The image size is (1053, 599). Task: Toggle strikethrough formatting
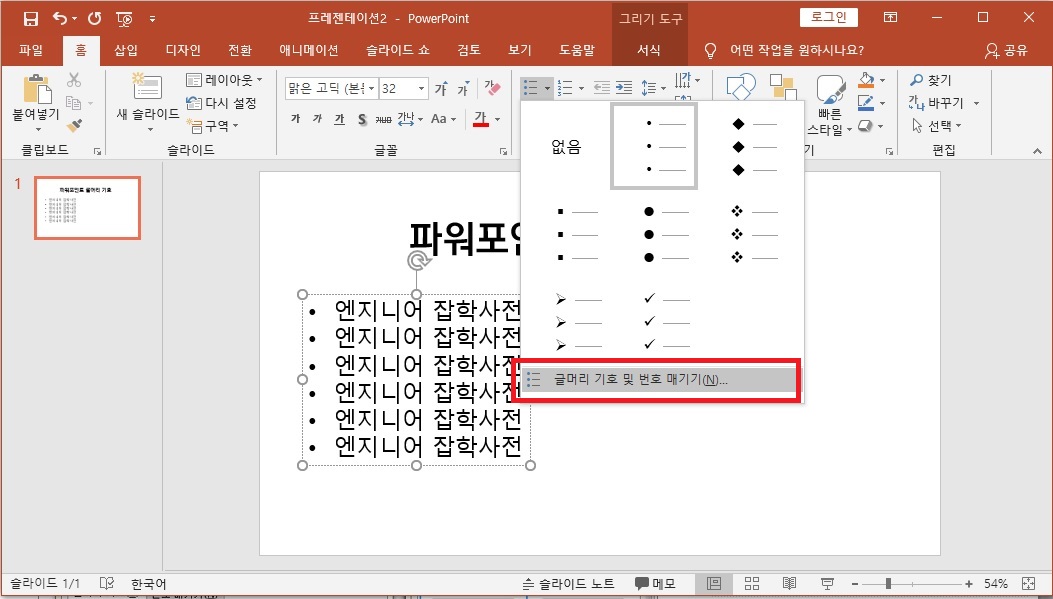[x=383, y=119]
